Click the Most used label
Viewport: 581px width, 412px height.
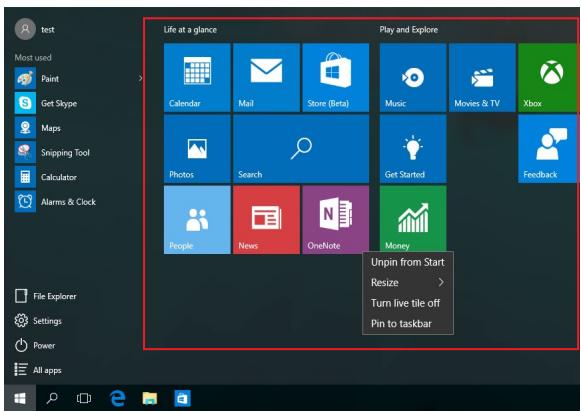pyautogui.click(x=33, y=57)
